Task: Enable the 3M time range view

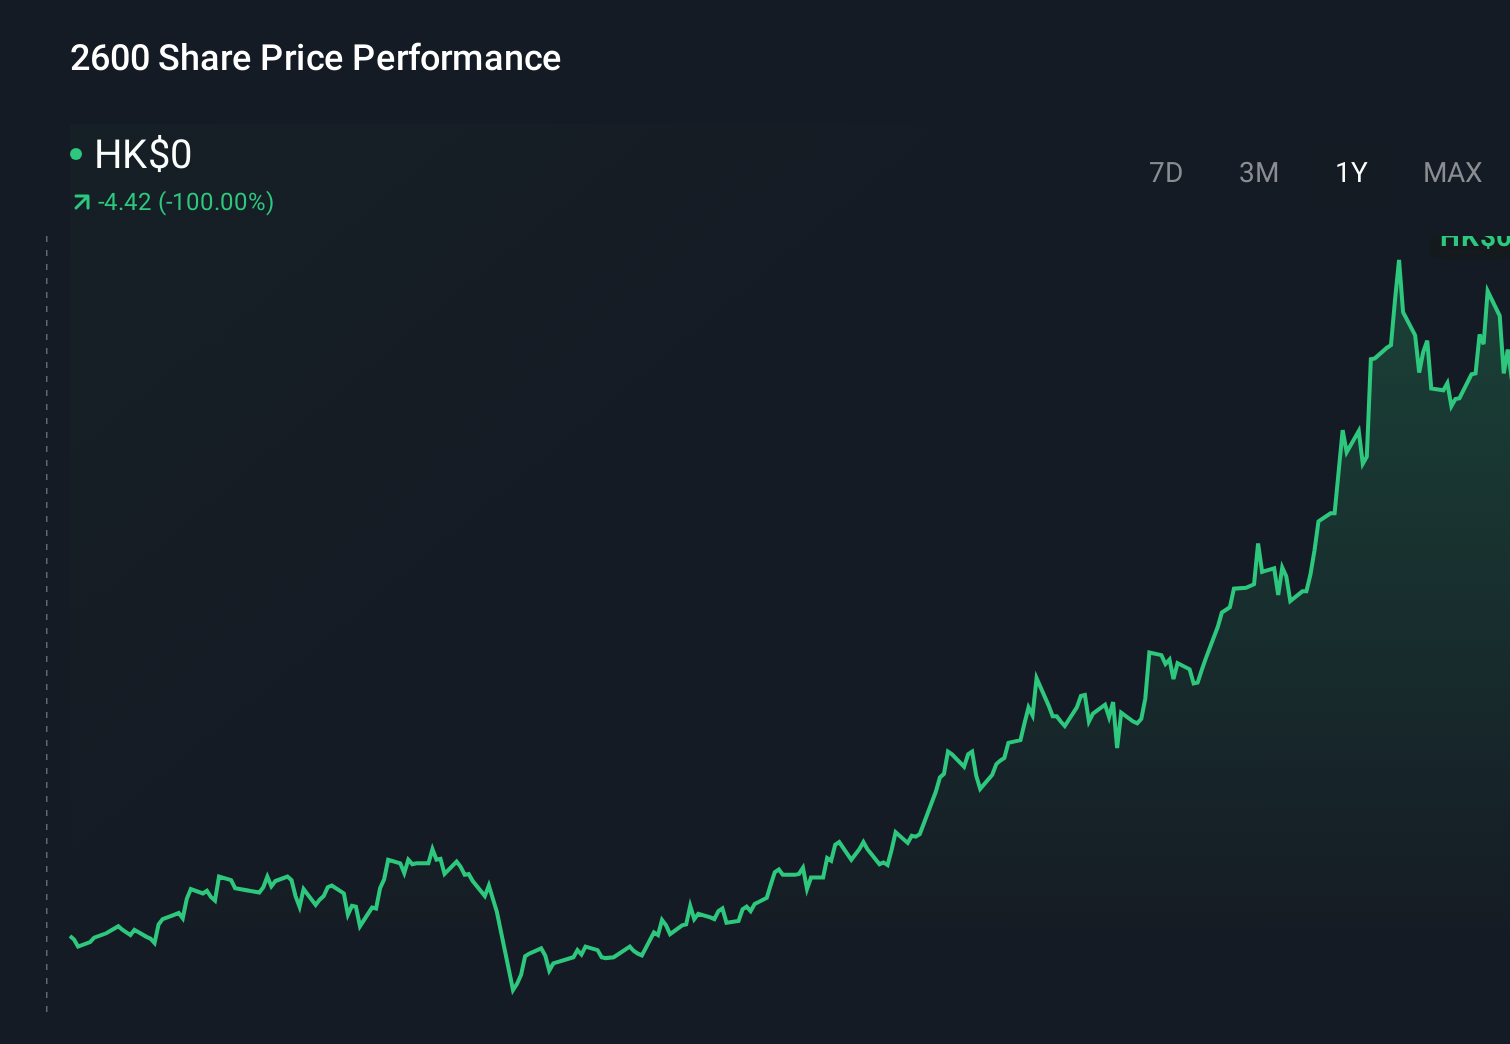Action: 1258,172
